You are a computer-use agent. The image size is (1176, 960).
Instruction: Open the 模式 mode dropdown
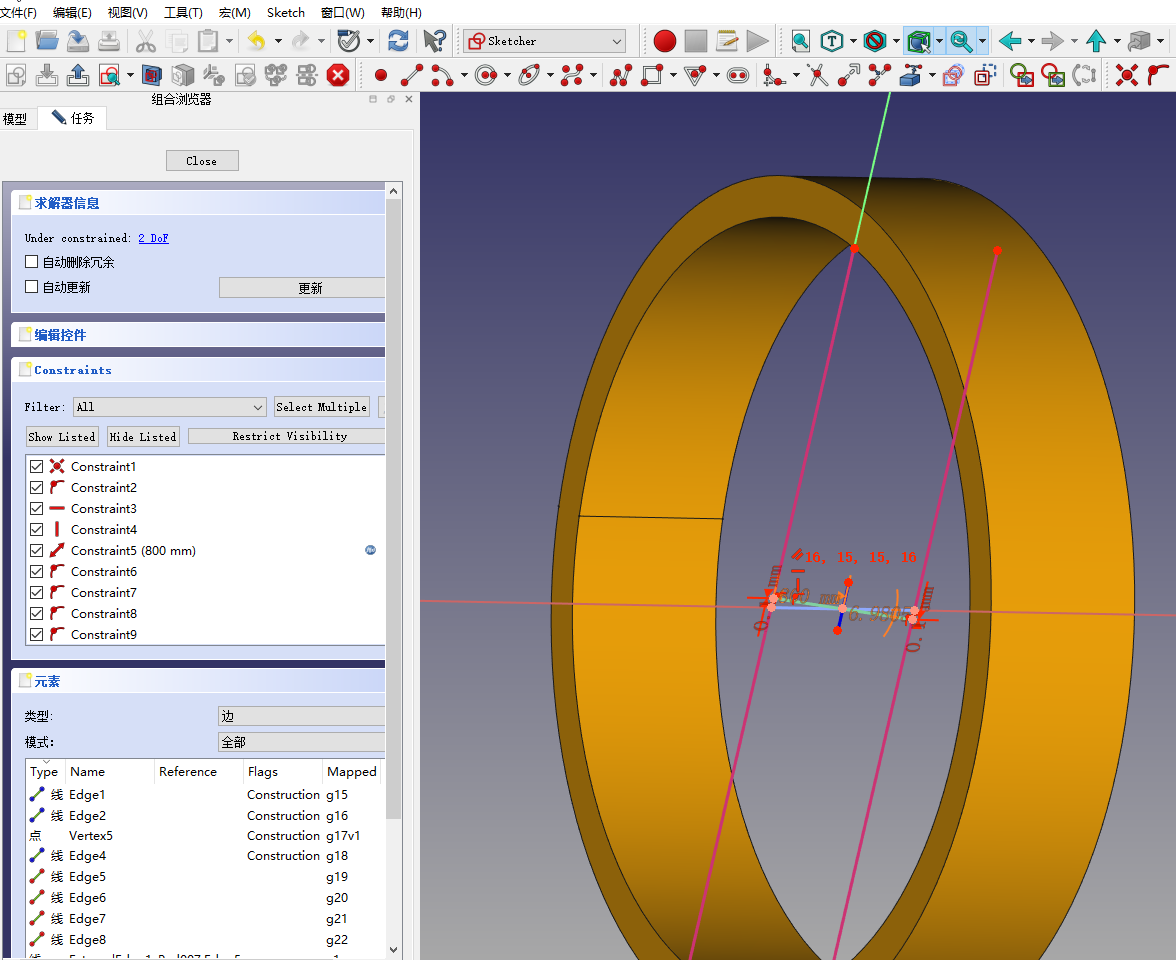pyautogui.click(x=302, y=742)
